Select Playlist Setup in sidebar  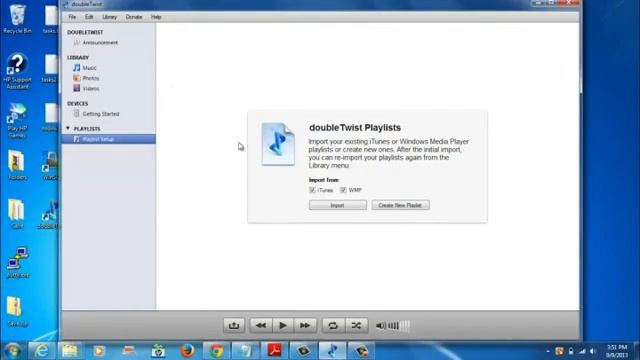click(109, 139)
